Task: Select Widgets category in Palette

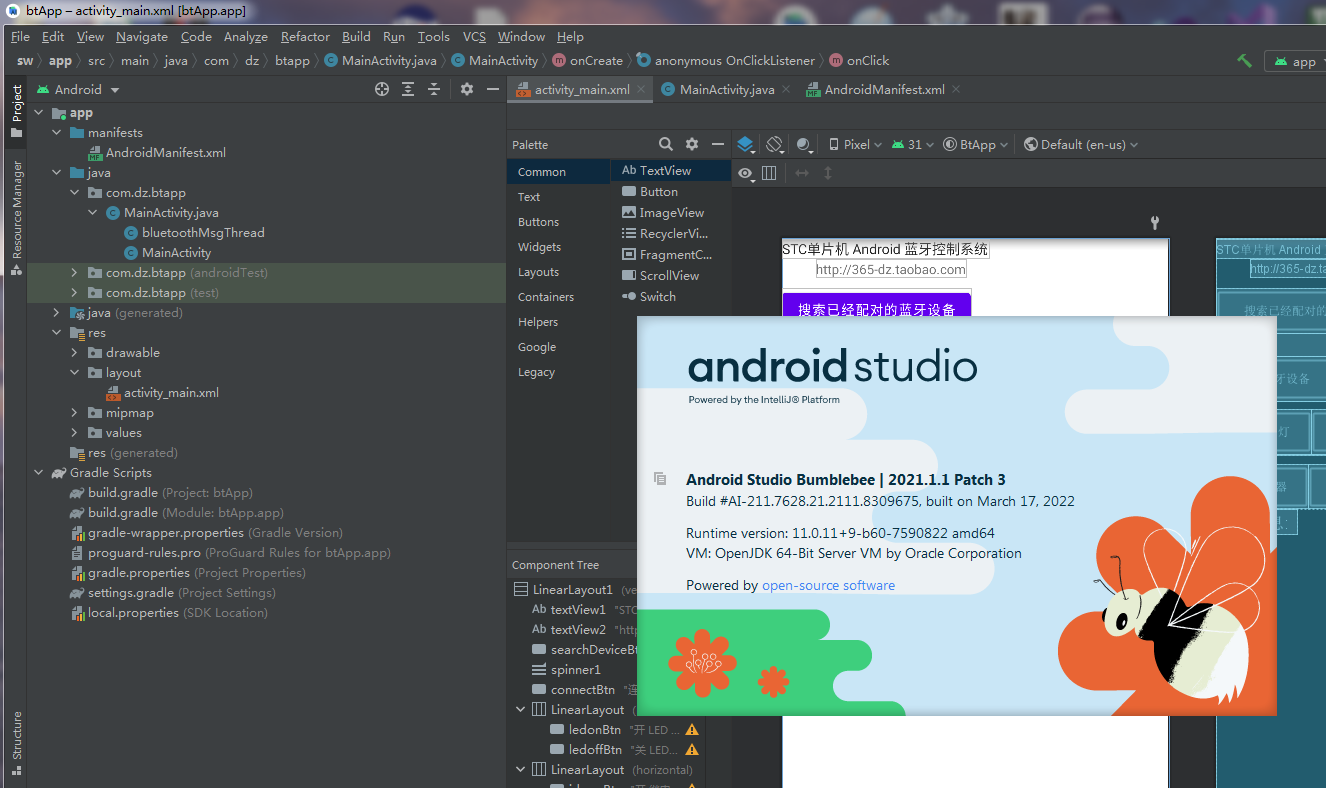Action: [539, 247]
